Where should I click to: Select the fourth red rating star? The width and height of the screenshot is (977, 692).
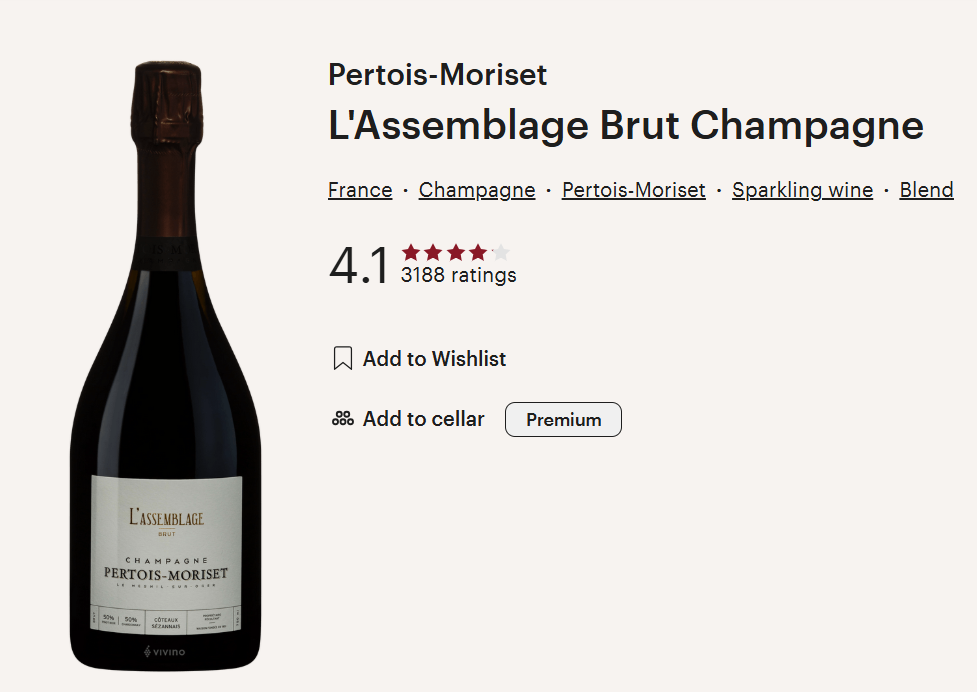pos(478,252)
